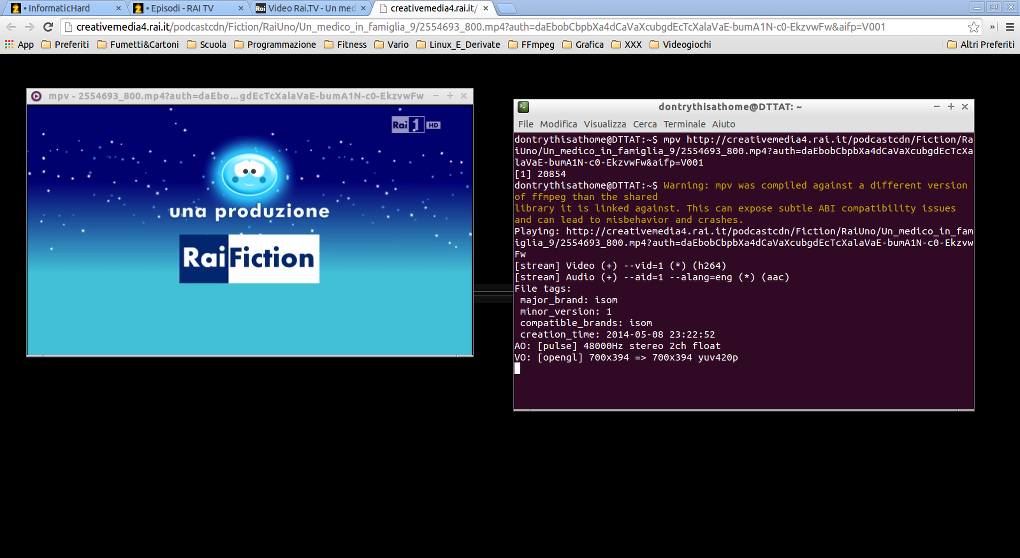Close the mpv player window
The height and width of the screenshot is (558, 1020).
click(x=464, y=96)
